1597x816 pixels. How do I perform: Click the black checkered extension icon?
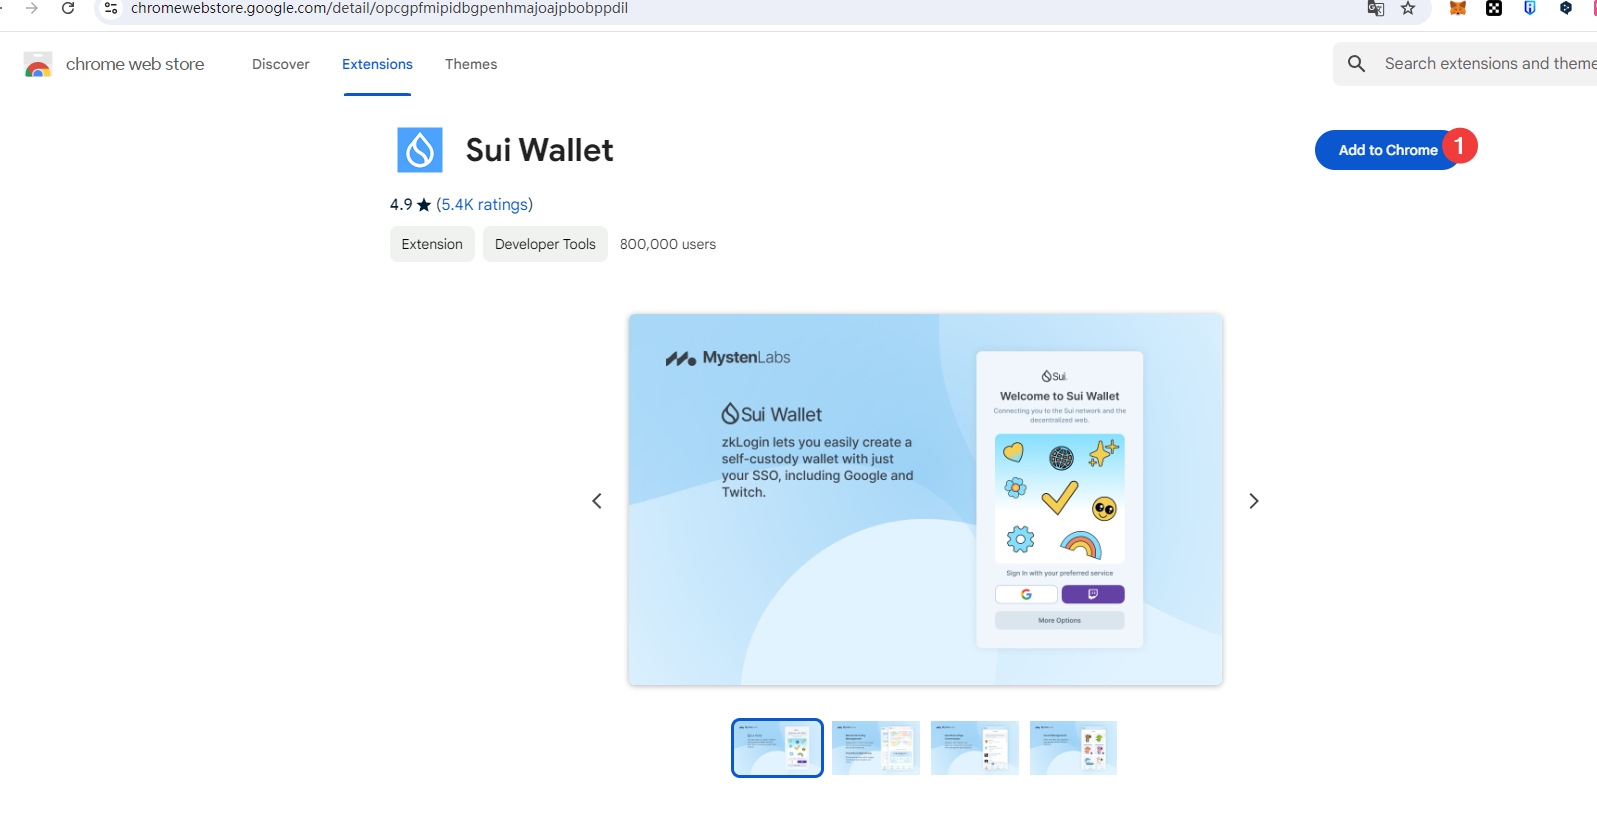(1493, 8)
